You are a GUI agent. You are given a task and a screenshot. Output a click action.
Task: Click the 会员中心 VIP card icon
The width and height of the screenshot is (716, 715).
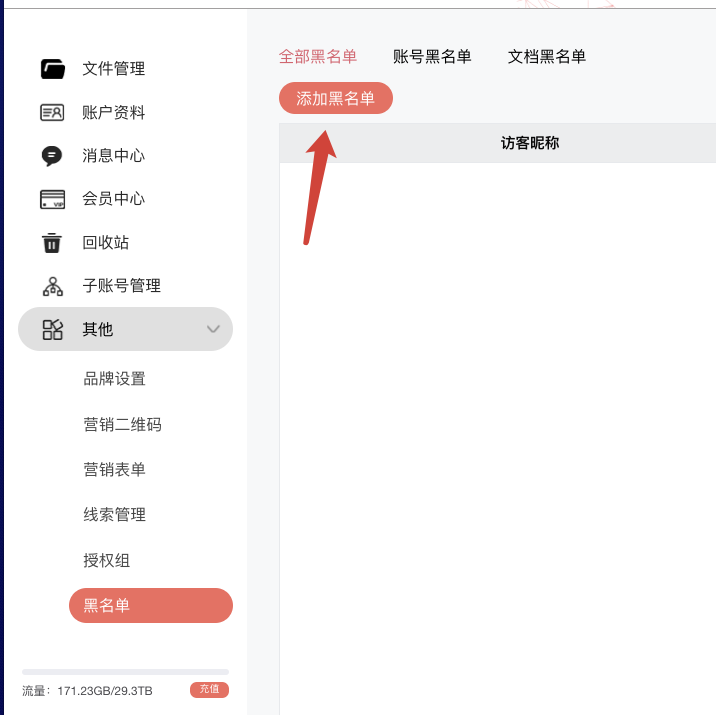(x=53, y=199)
